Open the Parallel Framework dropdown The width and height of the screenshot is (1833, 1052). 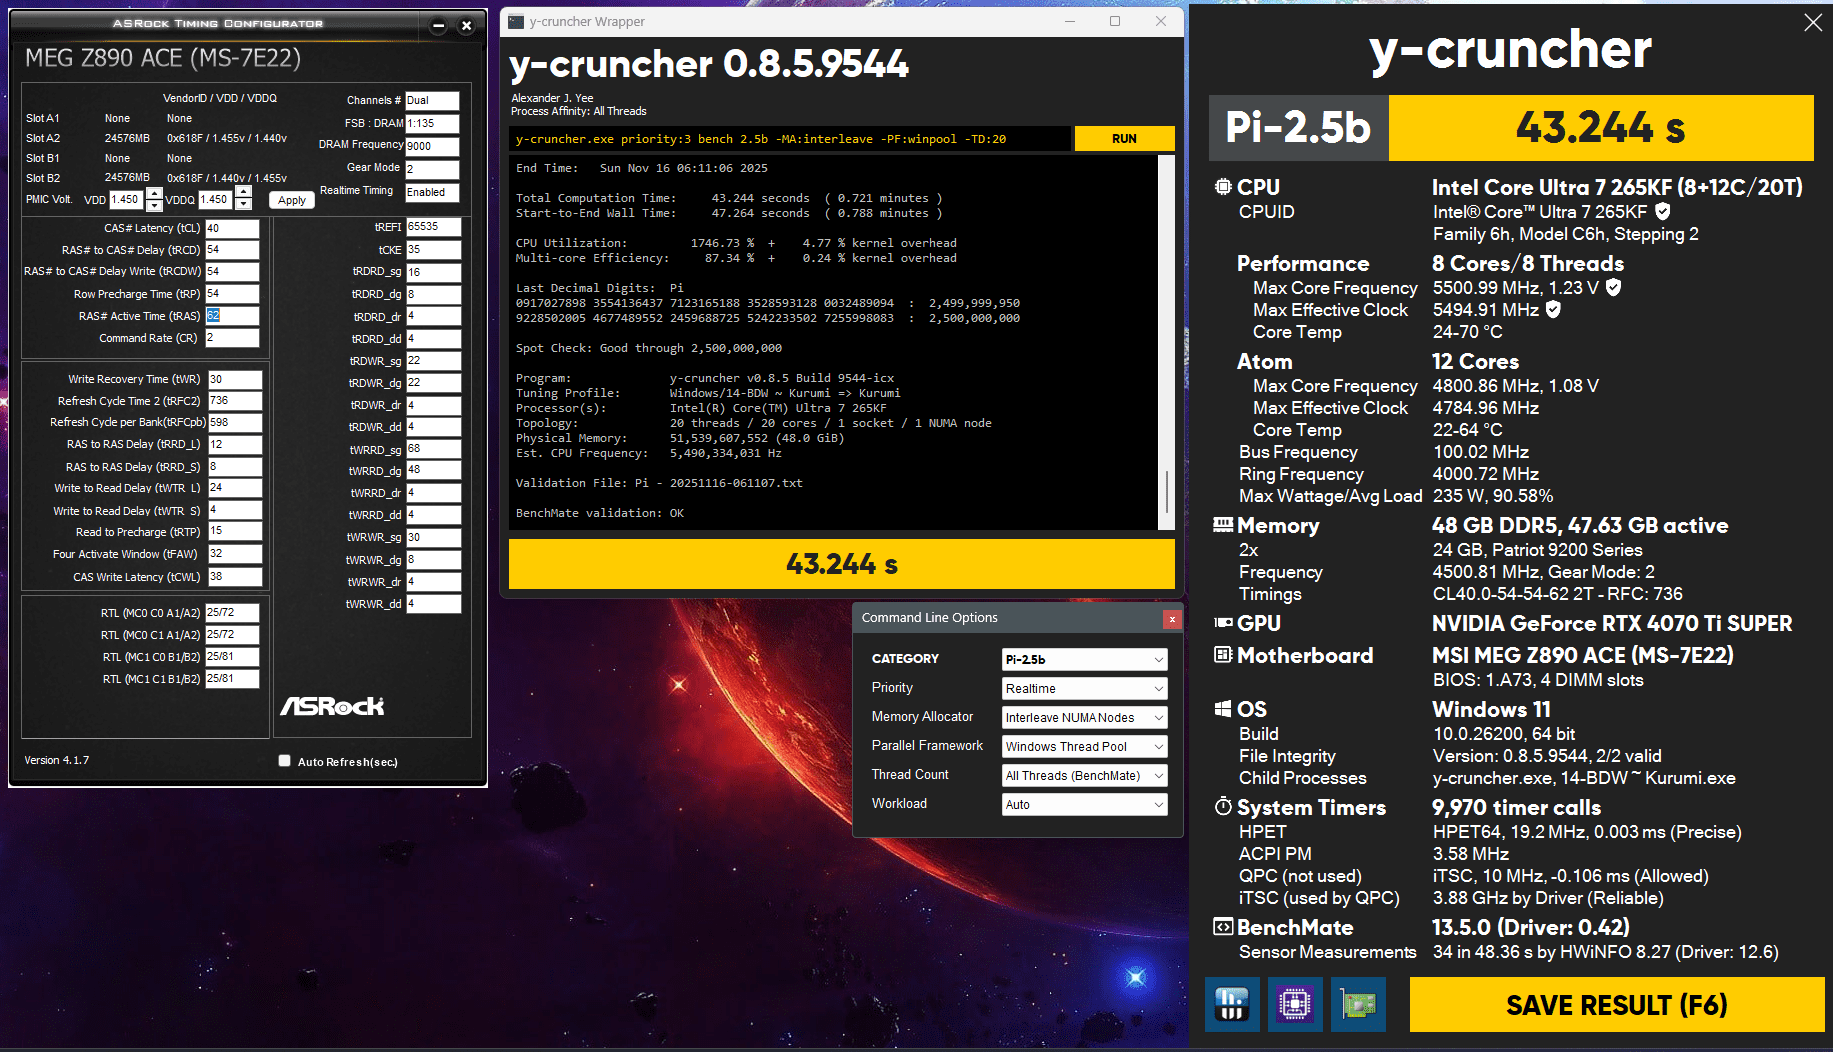pyautogui.click(x=1084, y=746)
